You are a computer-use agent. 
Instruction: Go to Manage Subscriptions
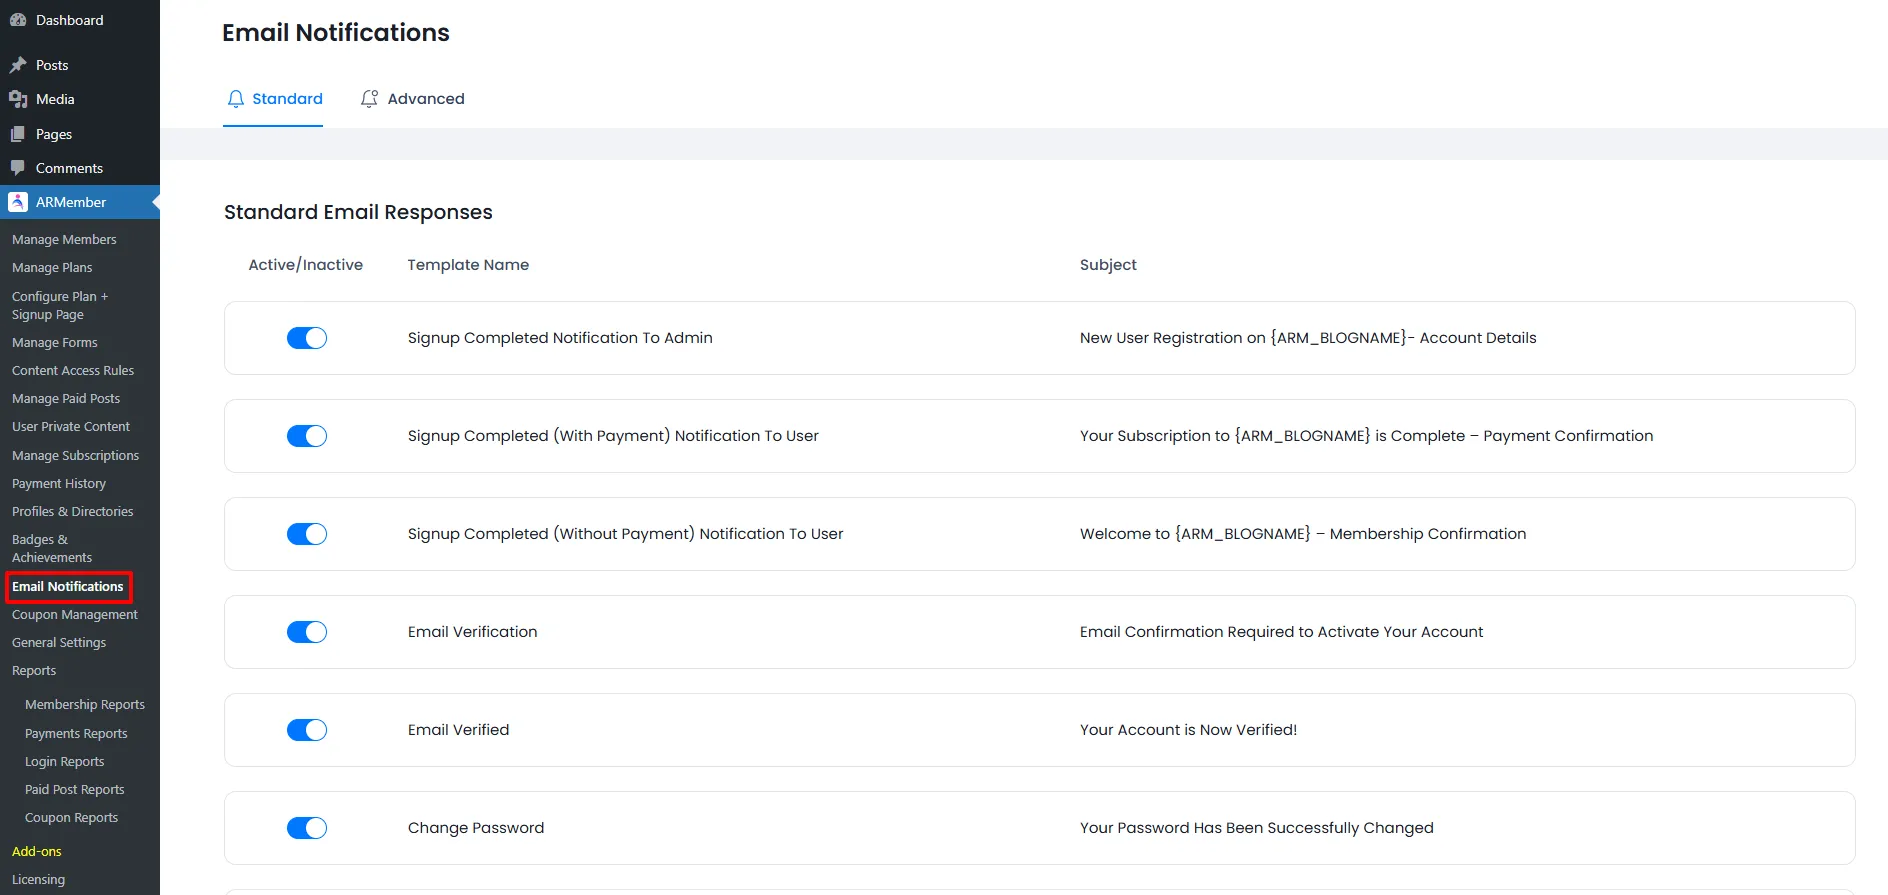tap(76, 456)
